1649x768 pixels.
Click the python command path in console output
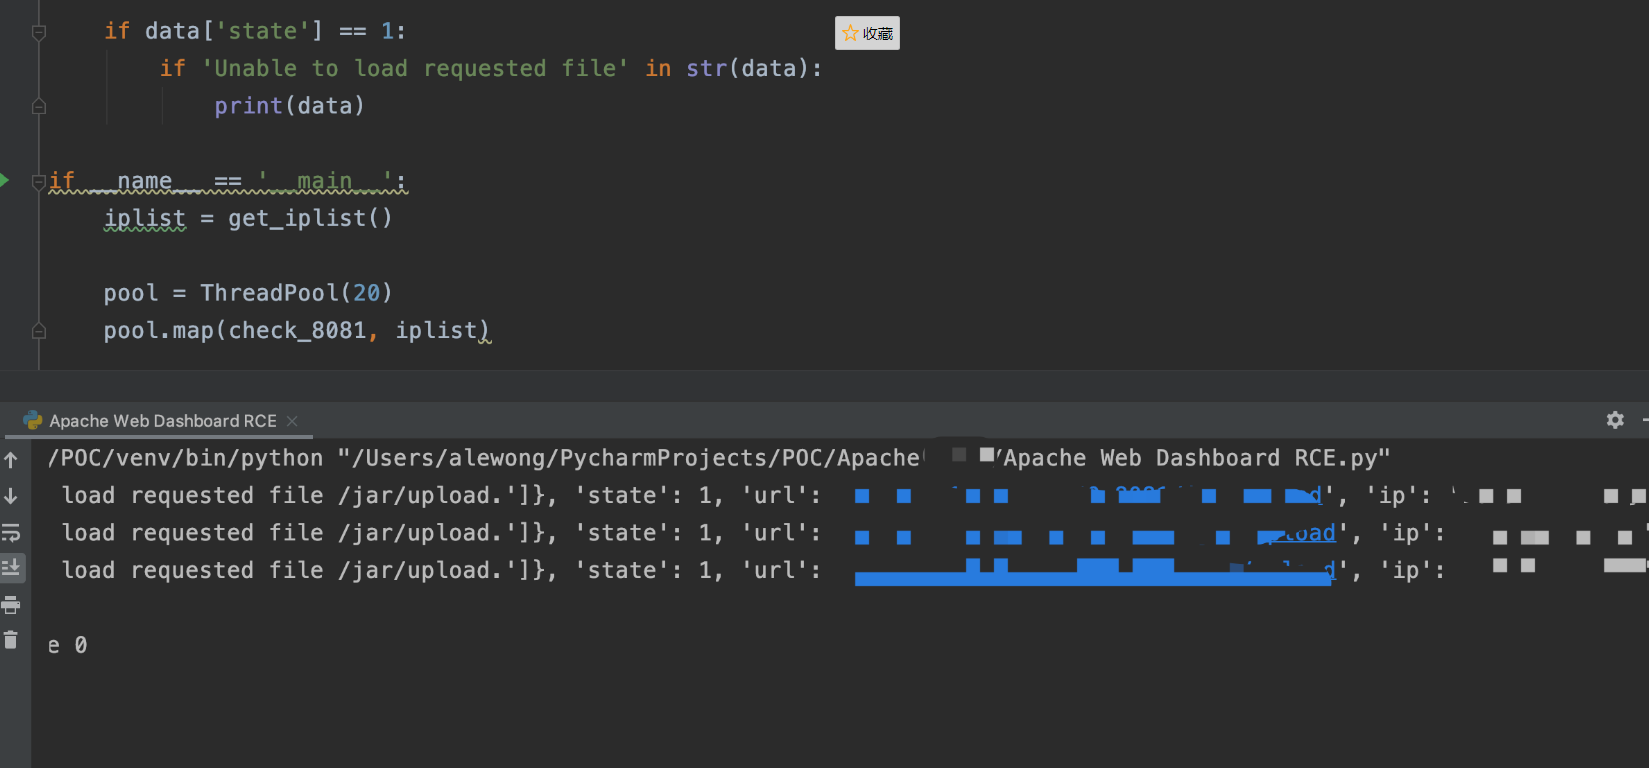(x=185, y=458)
